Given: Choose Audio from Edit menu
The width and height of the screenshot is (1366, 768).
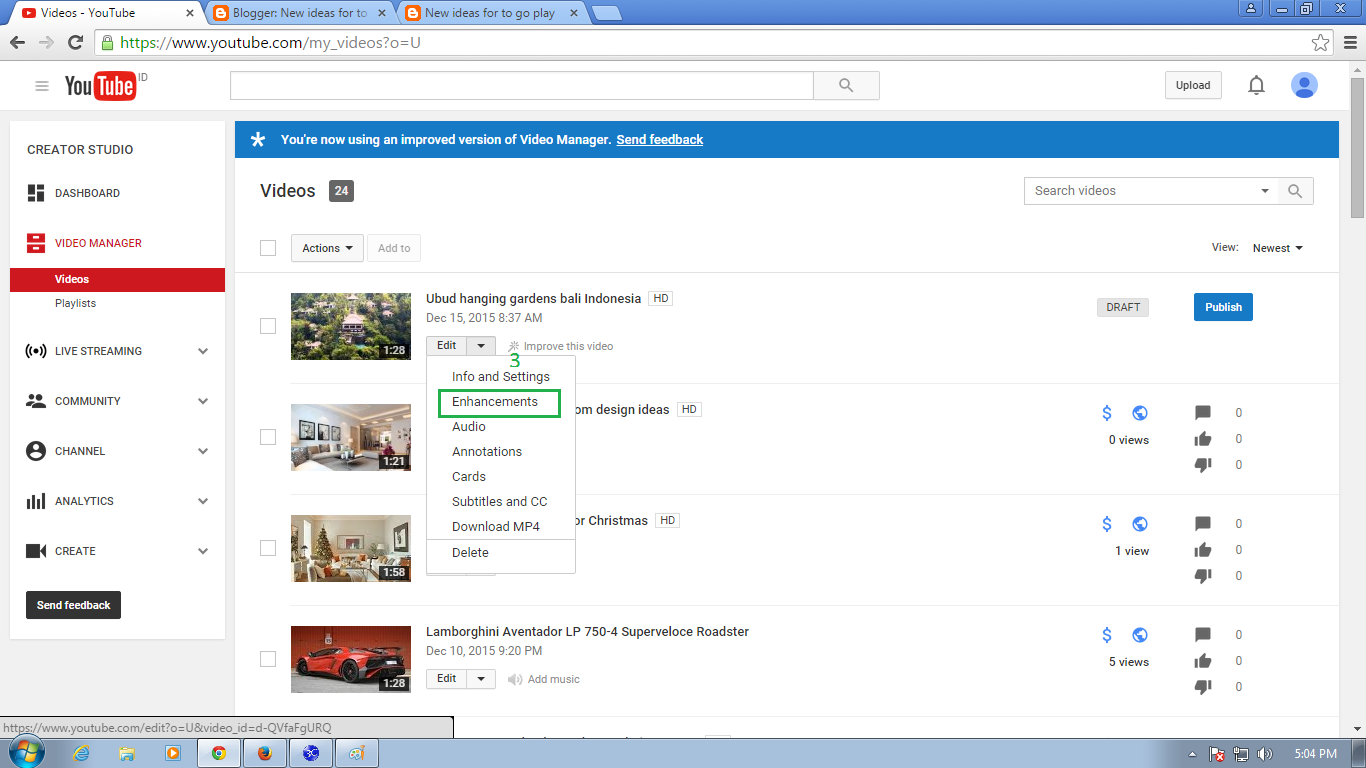Looking at the screenshot, I should (x=501, y=427).
